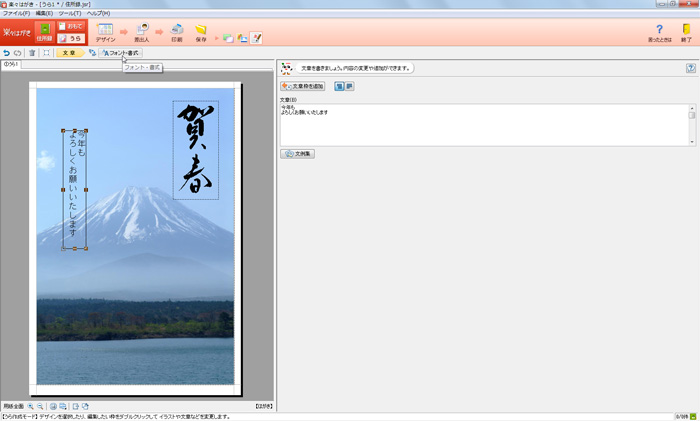Screen dimensions: 700x421
Task: Open the 困ったときは help icon
Action: [659, 32]
